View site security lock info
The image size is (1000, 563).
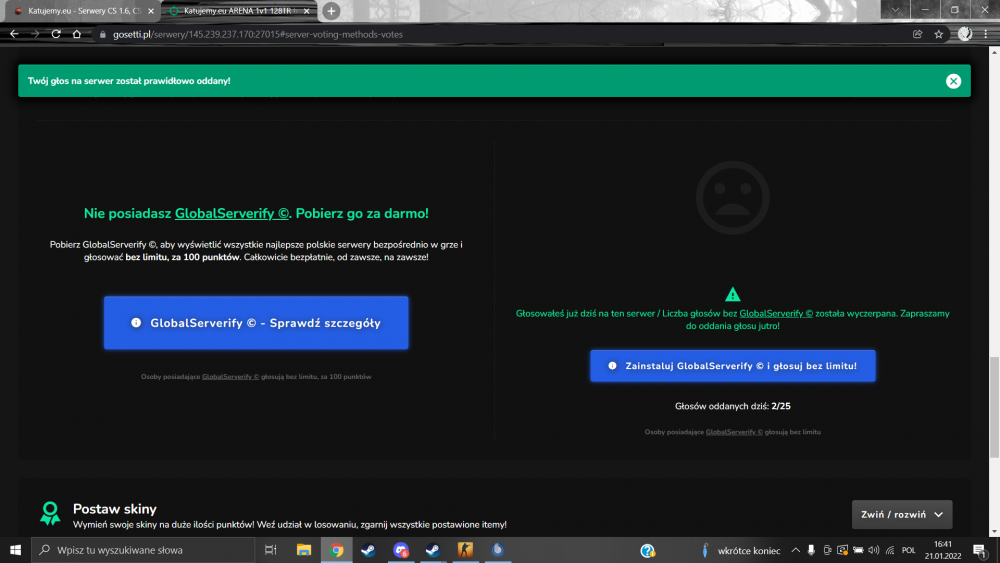[102, 34]
